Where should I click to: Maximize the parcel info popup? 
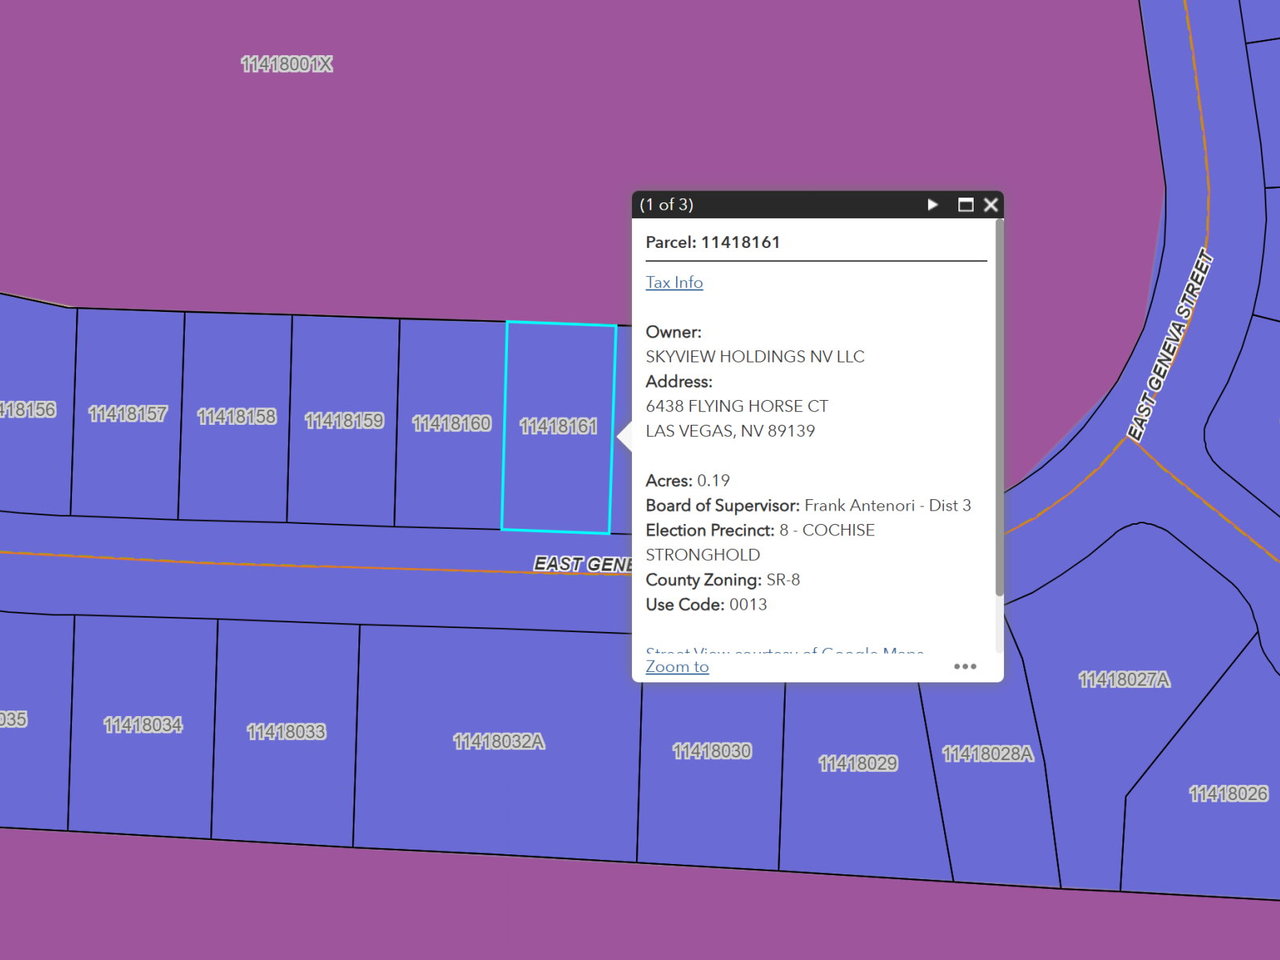coord(965,204)
